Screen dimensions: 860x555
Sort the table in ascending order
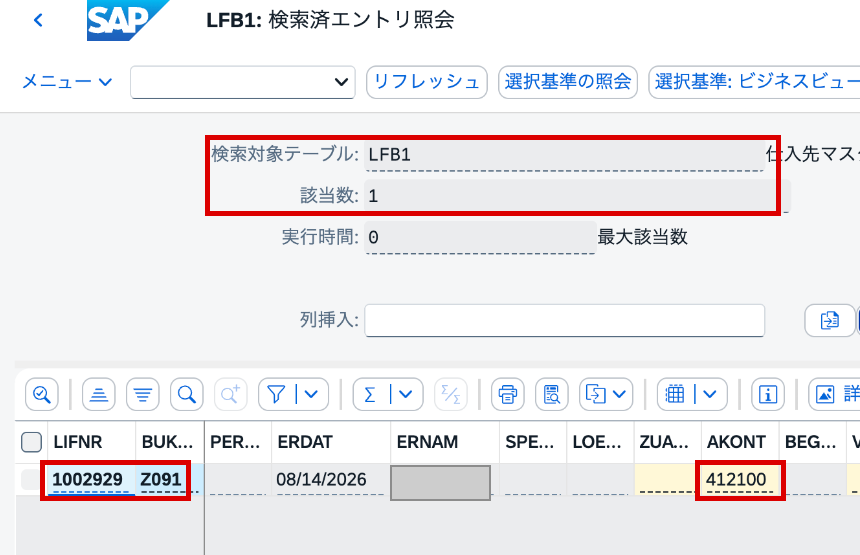click(x=99, y=394)
